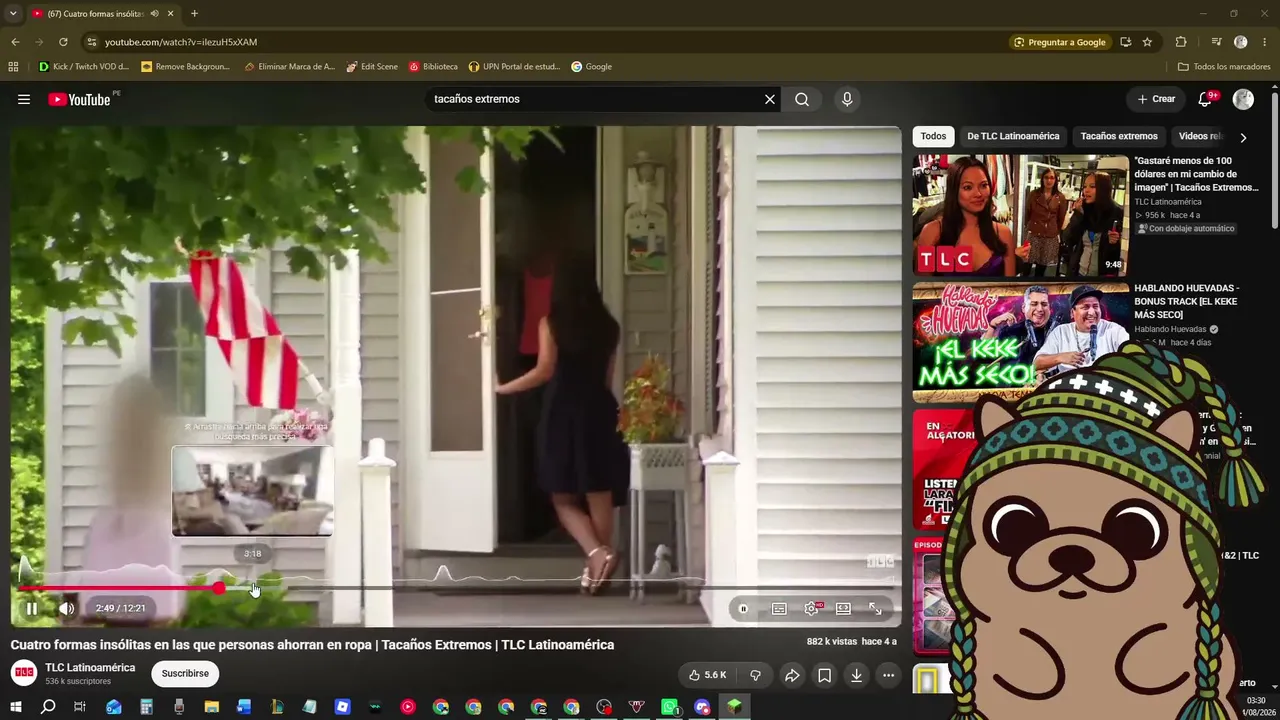Open the player settings gear
The height and width of the screenshot is (720, 1280).
[x=812, y=608]
